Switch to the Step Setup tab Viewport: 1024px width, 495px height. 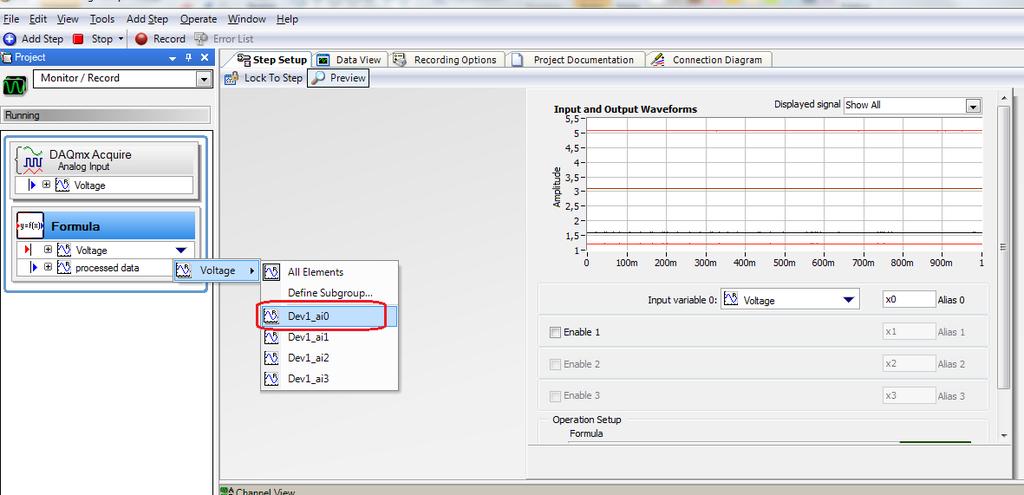tap(272, 59)
